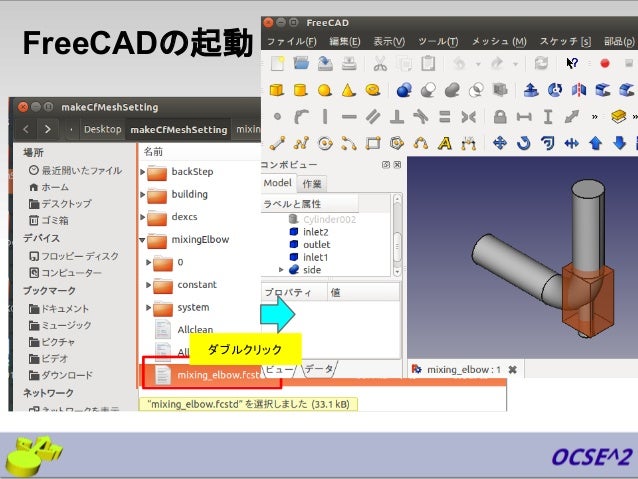Select the Draft rectangle tool
Screen dimensions: 638x479
pos(373,143)
